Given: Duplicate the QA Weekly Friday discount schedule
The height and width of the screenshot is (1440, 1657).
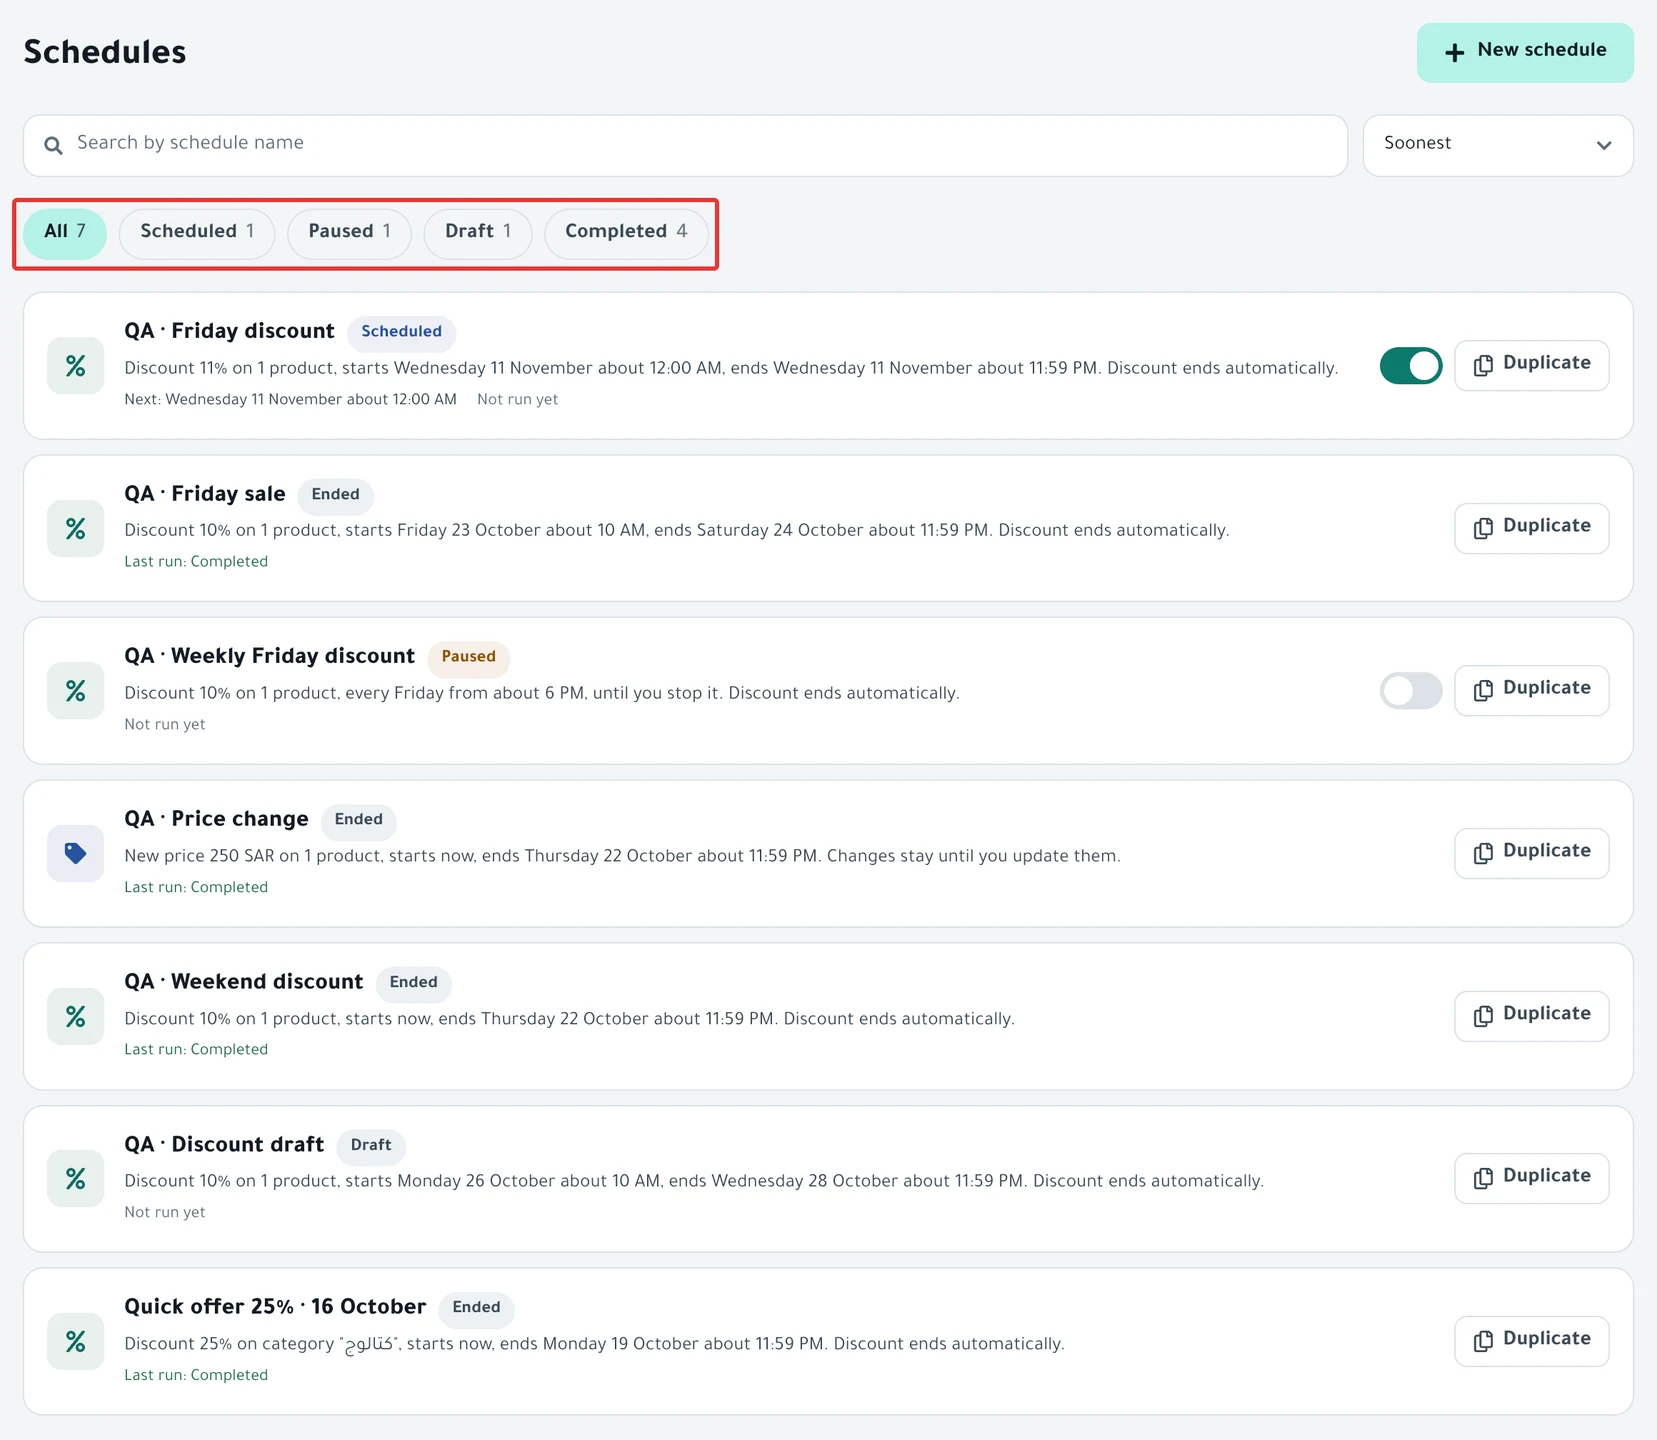Looking at the screenshot, I should pos(1532,691).
